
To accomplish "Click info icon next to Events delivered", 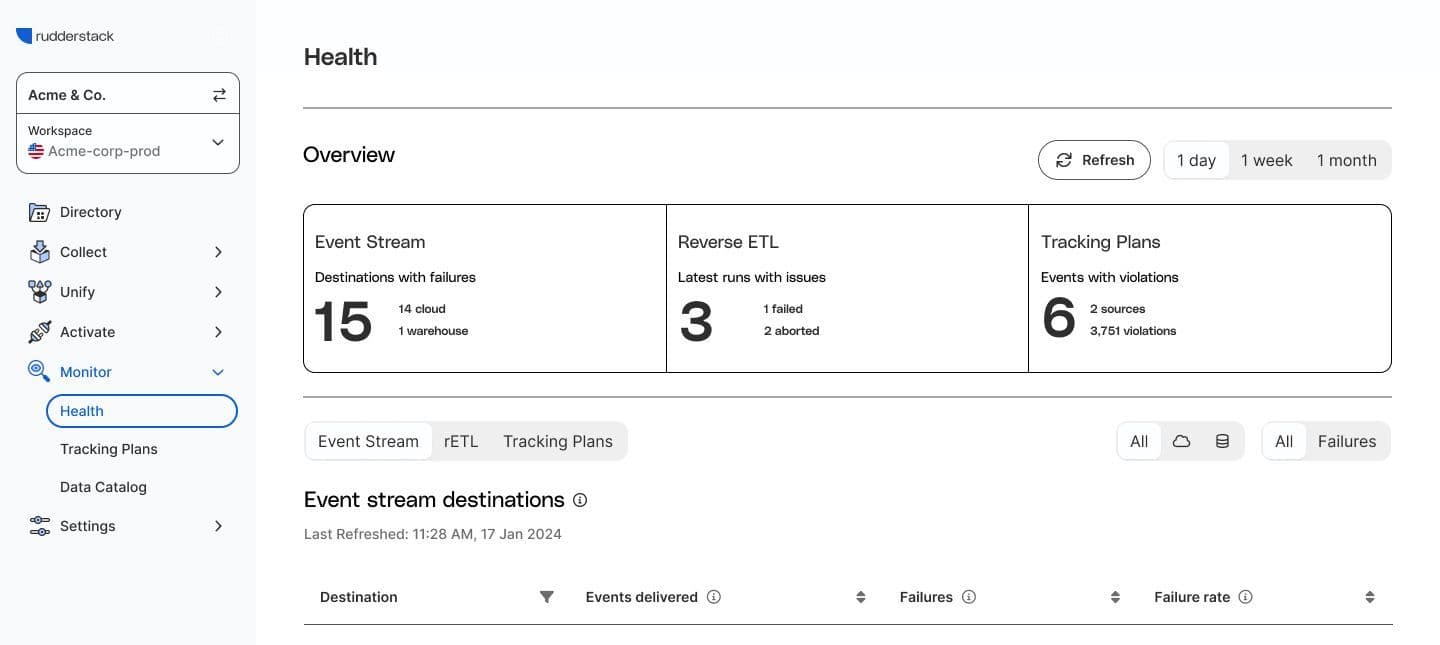I will click(x=714, y=597).
